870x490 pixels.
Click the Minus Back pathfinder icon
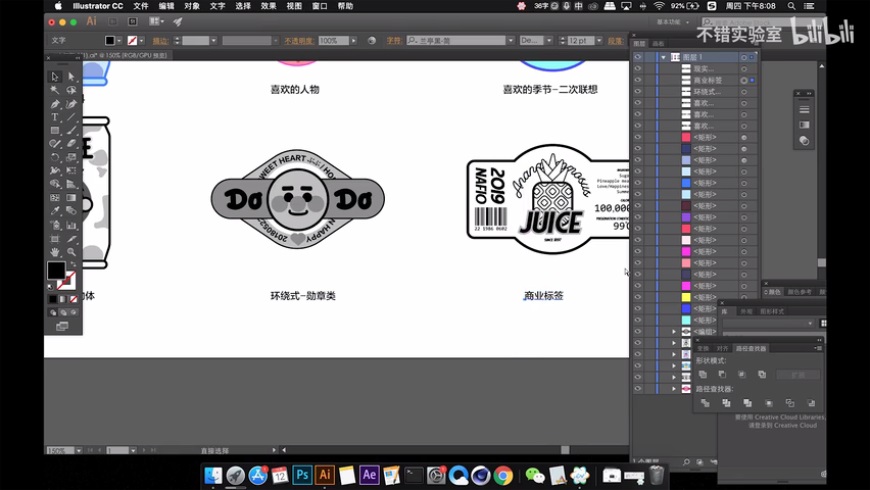(811, 403)
